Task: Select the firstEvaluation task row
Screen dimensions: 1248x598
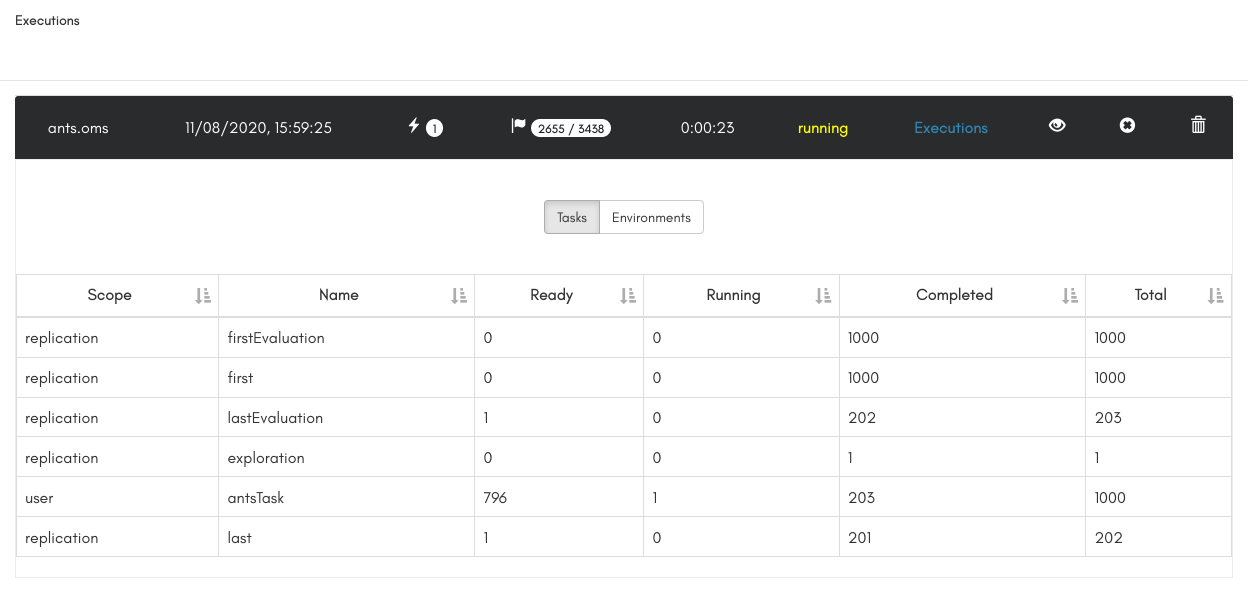Action: click(x=276, y=338)
